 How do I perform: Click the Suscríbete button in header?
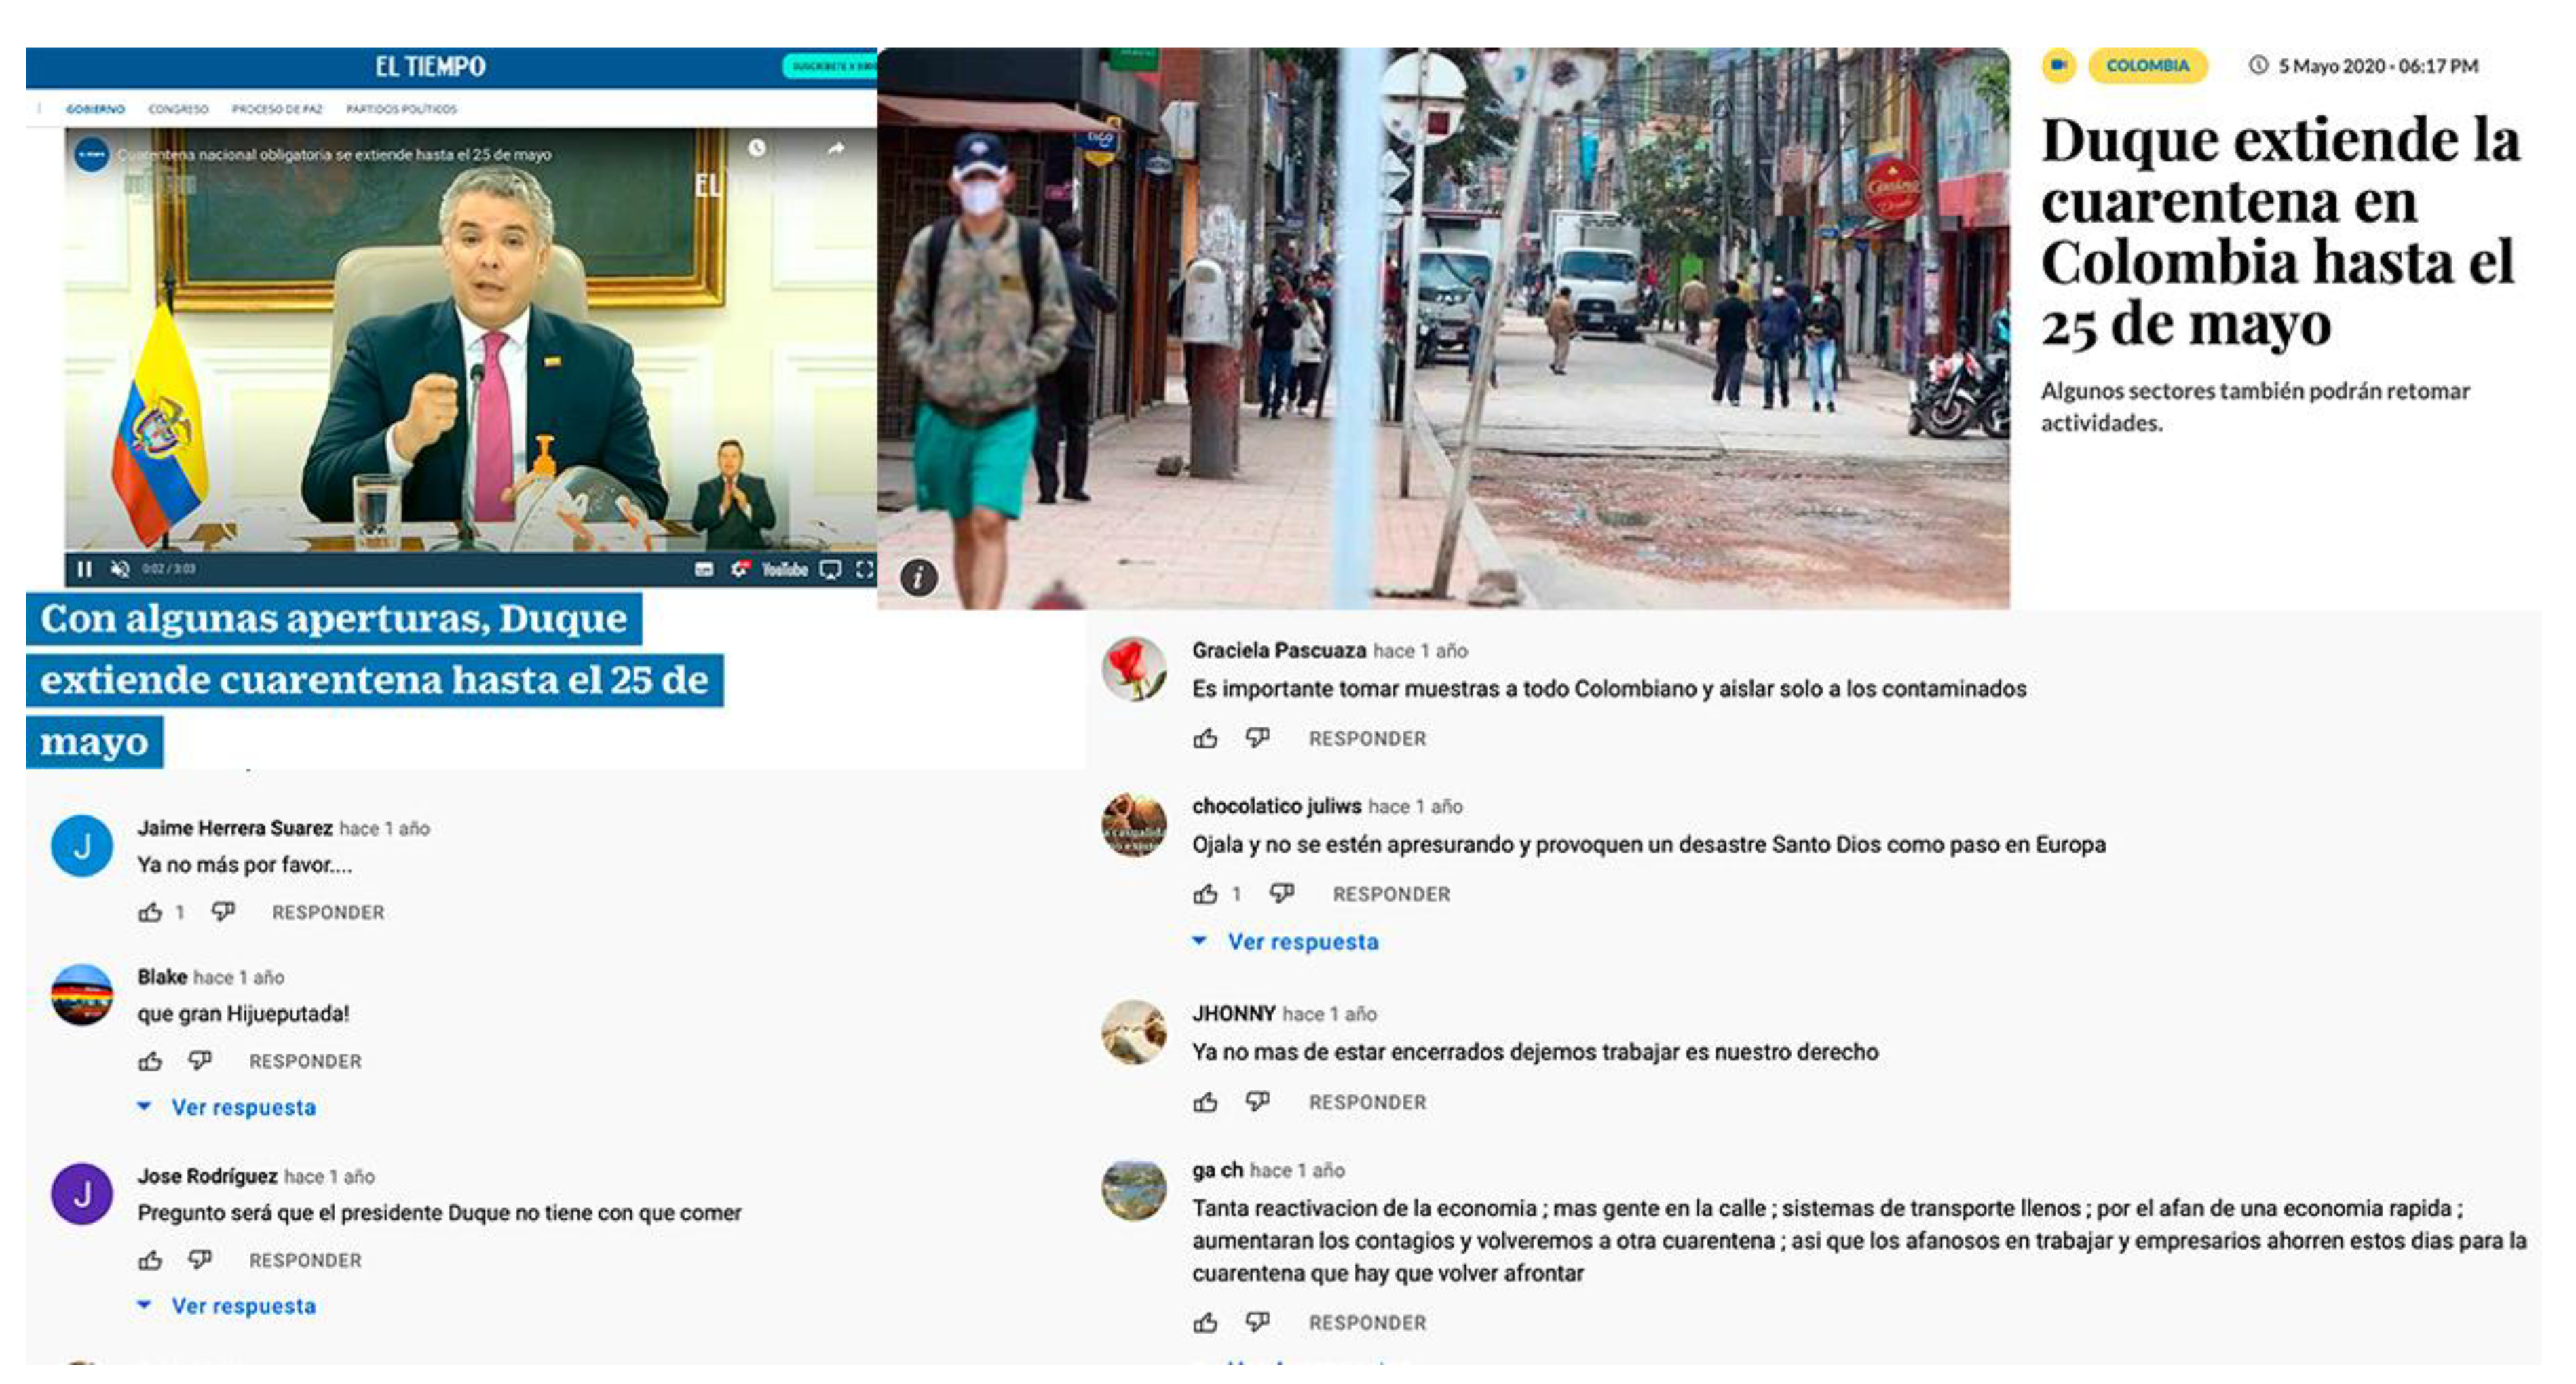point(830,66)
